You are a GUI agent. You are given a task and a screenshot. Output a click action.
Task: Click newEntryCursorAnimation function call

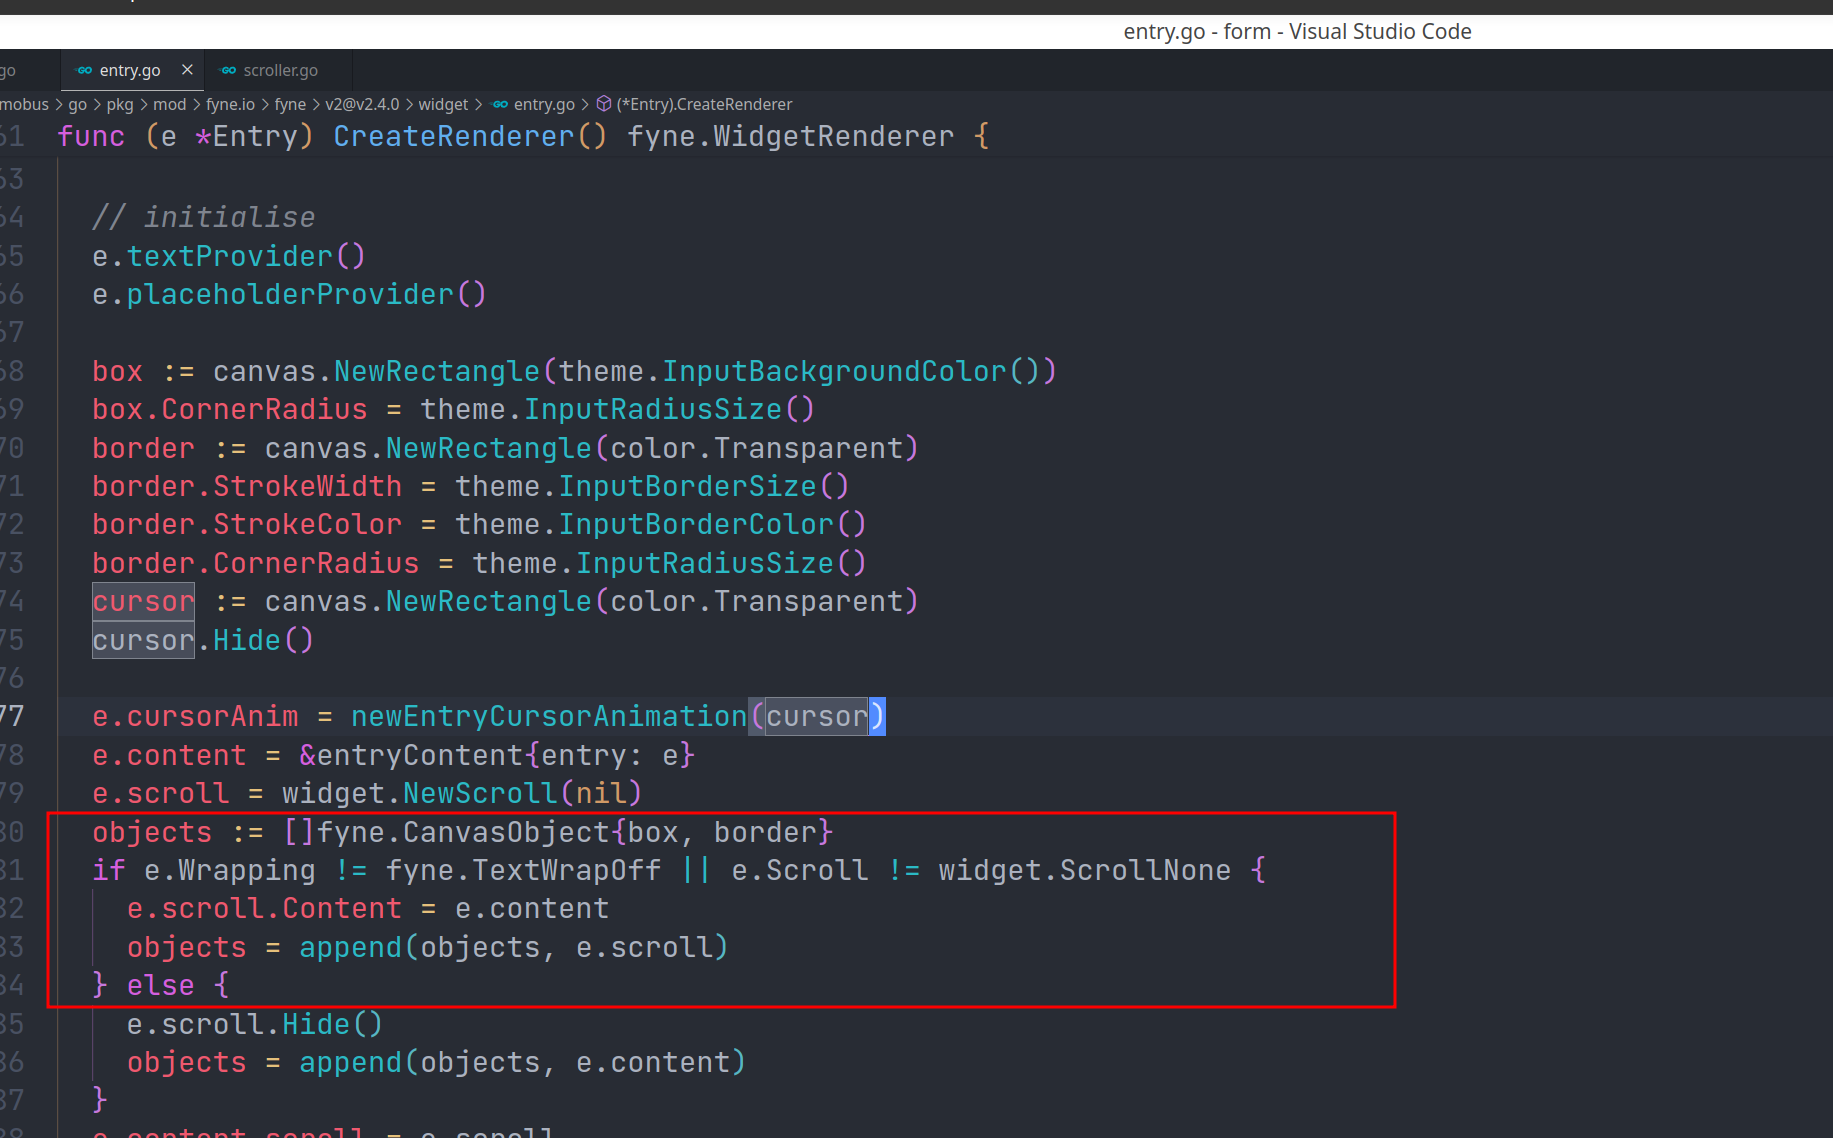point(549,716)
